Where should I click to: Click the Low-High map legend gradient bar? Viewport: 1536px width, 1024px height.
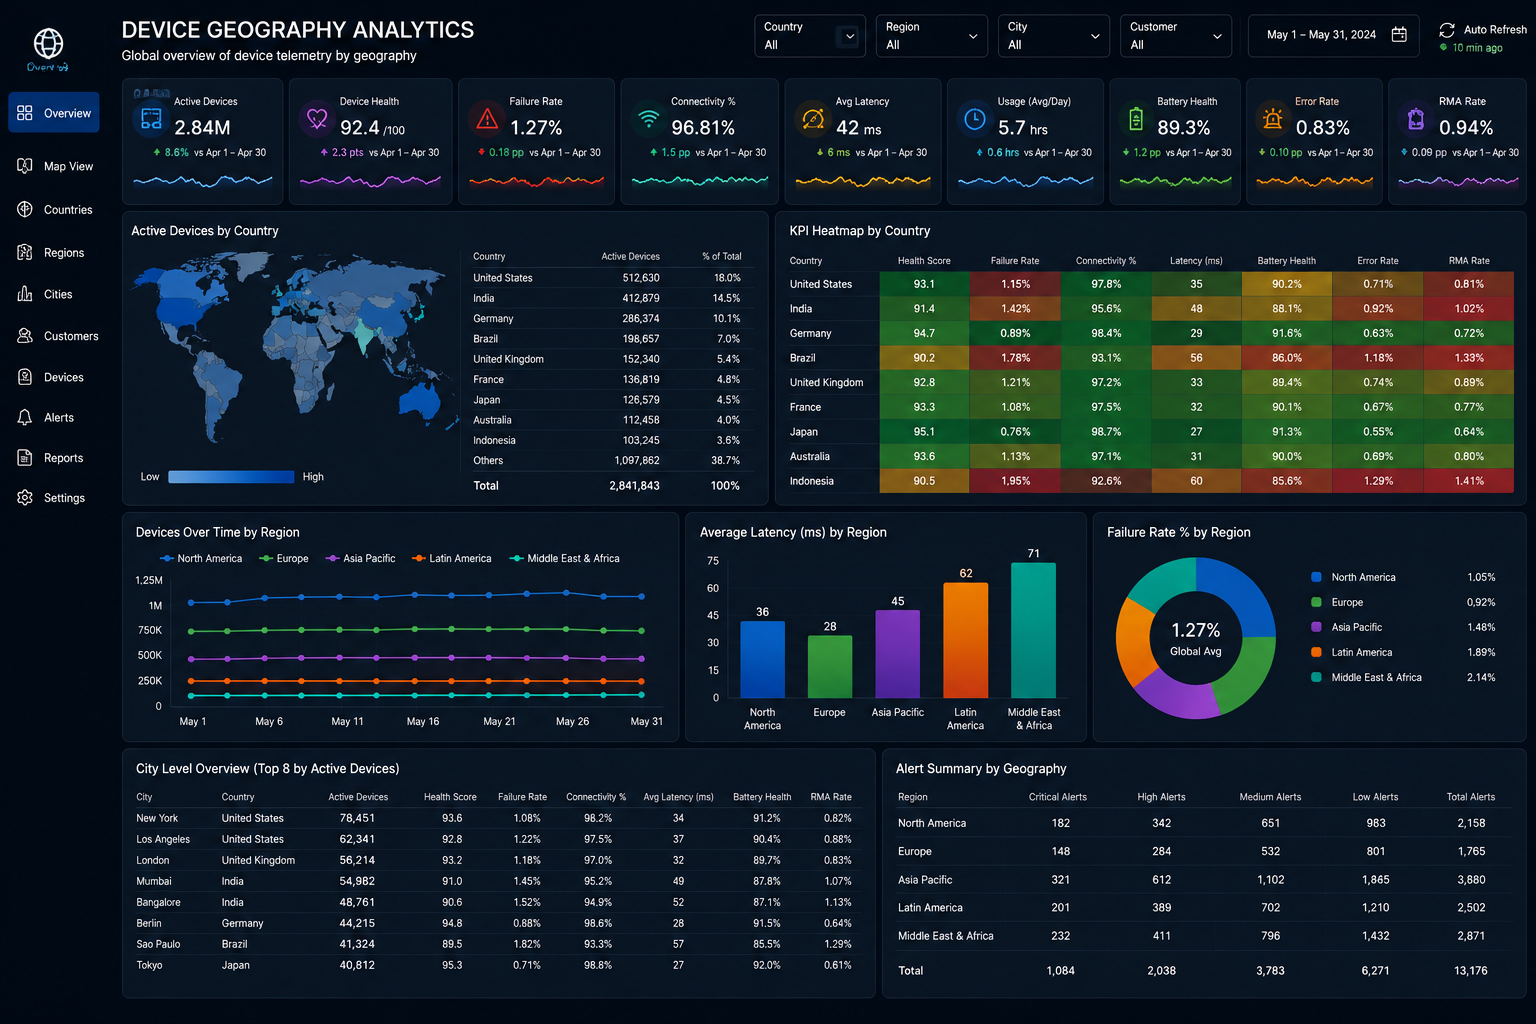pos(231,477)
